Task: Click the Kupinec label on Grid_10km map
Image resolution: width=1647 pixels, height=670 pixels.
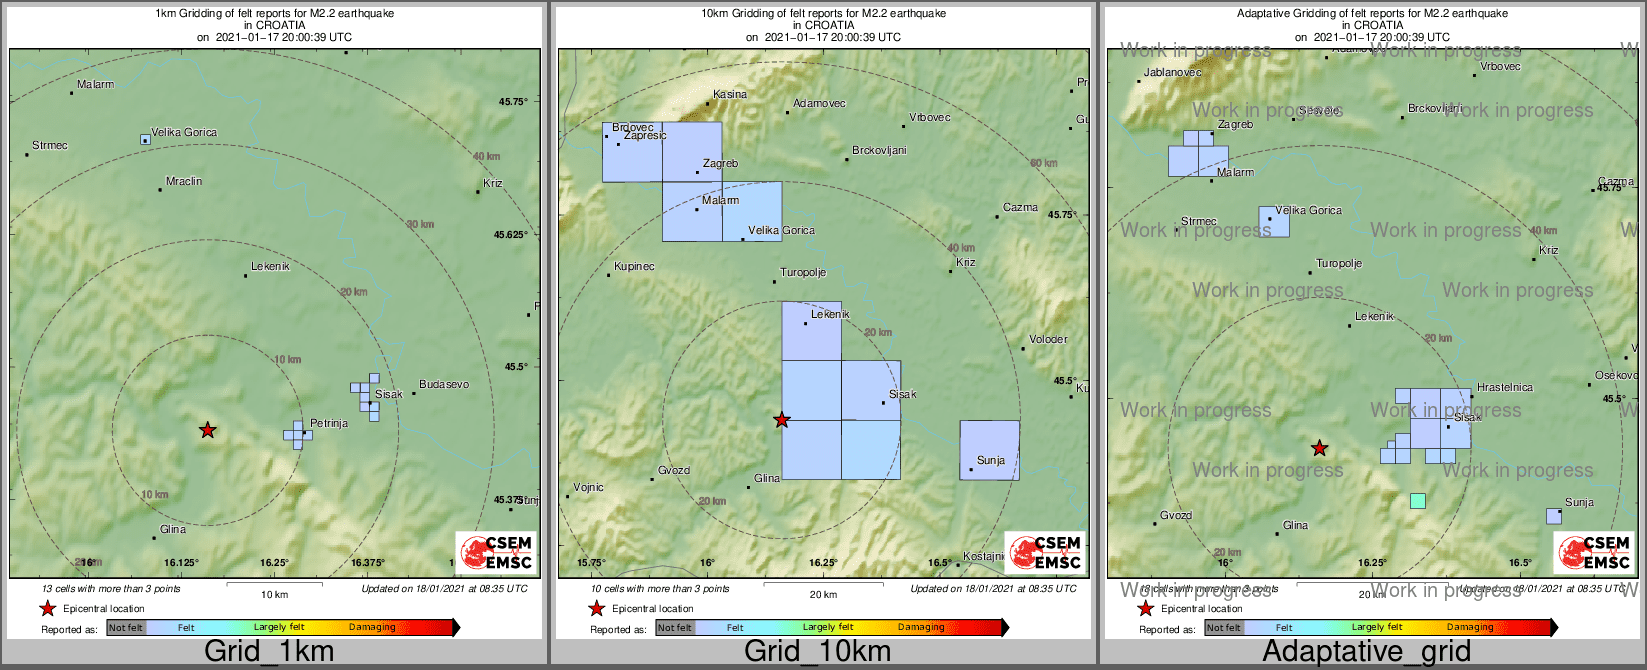Action: pos(634,266)
